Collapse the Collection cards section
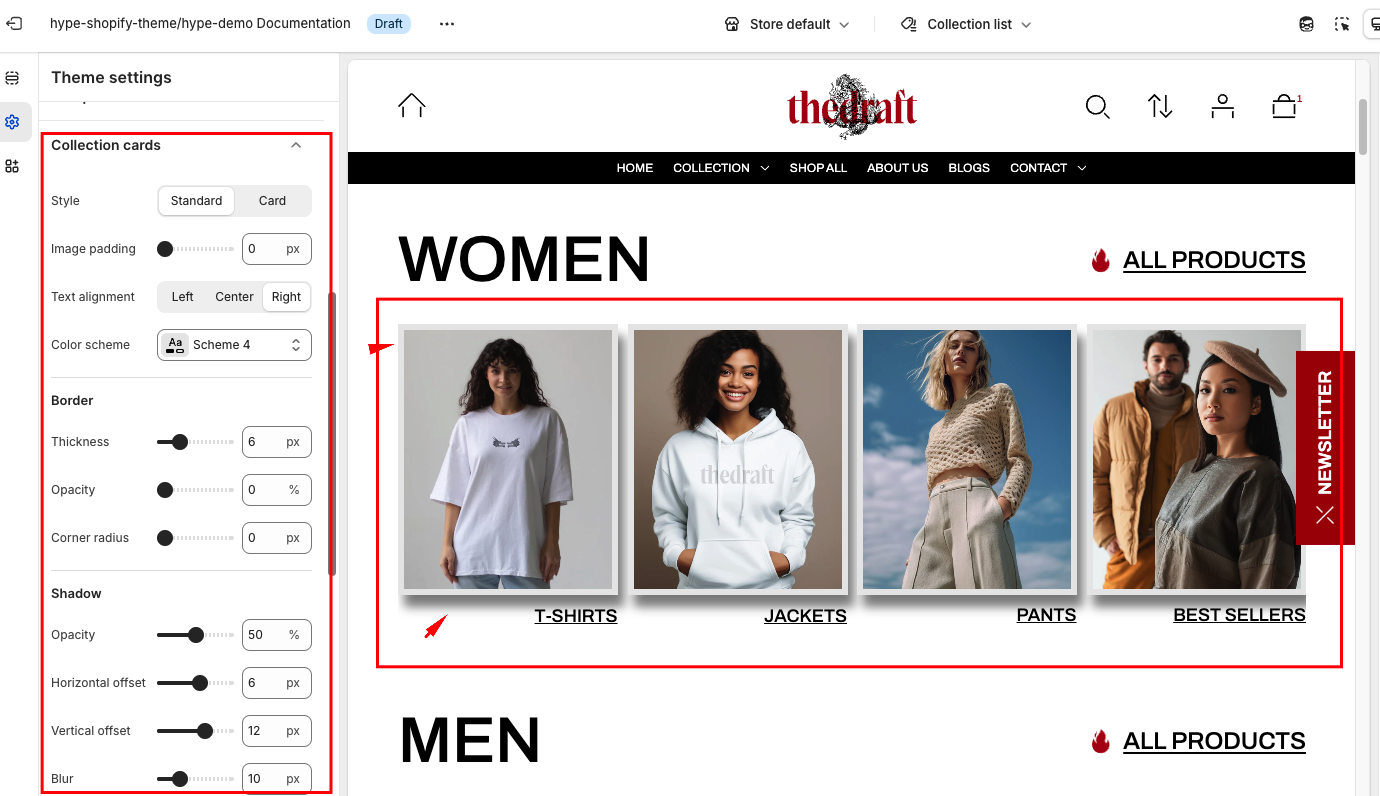 tap(296, 146)
